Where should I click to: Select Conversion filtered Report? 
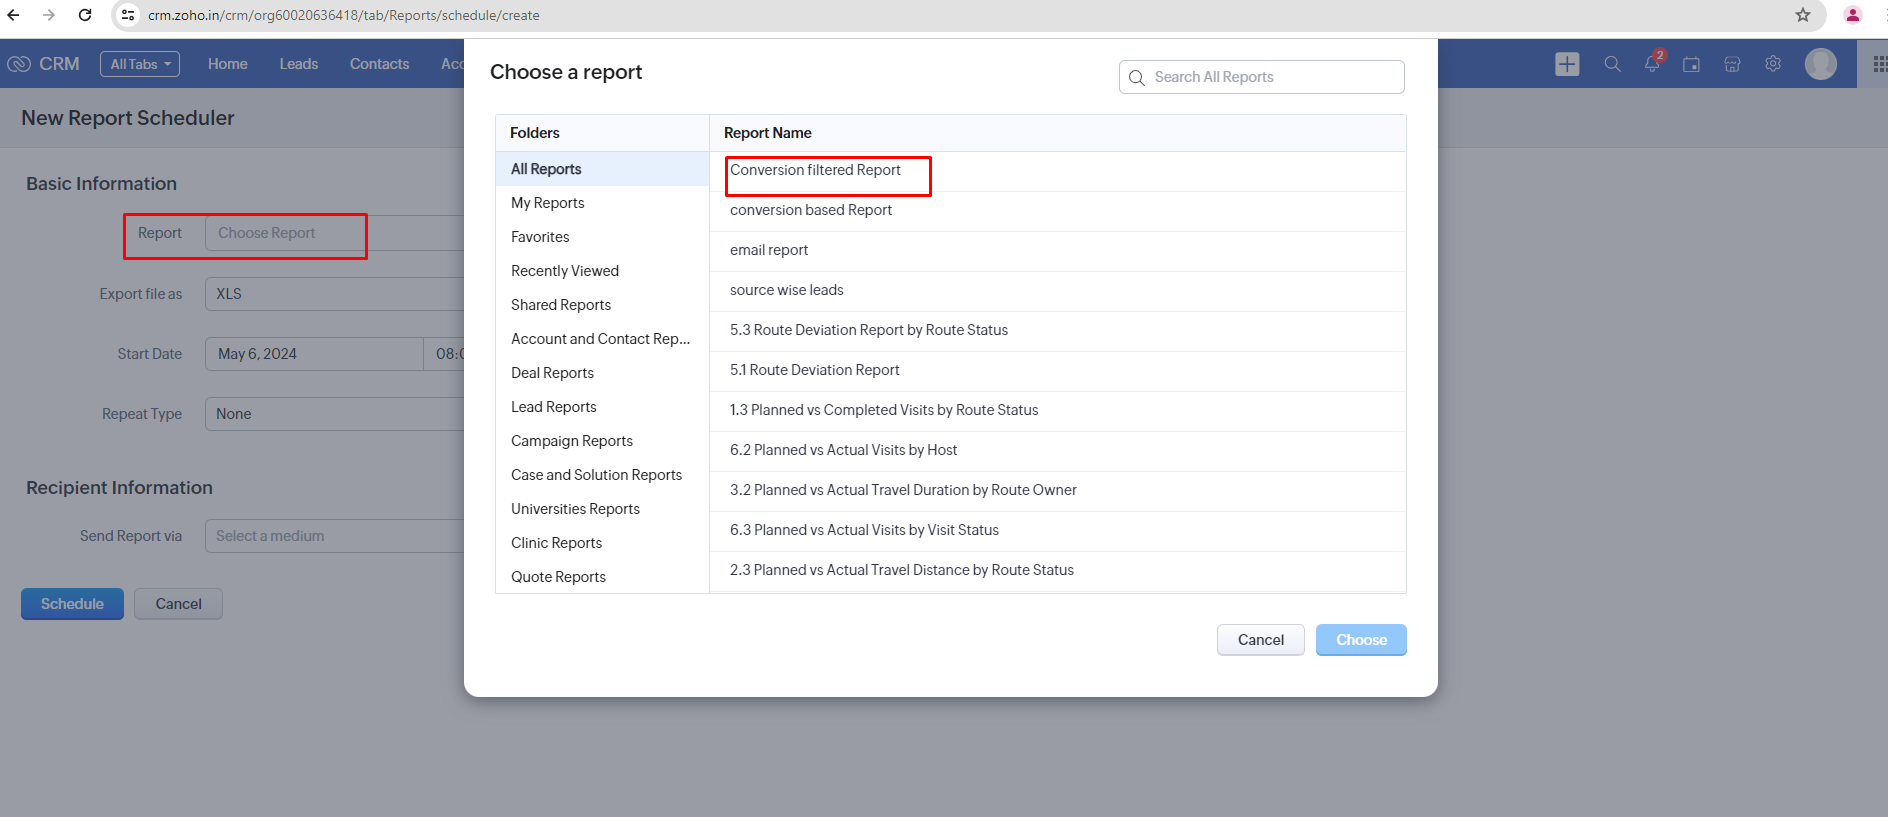[1058, 171]
